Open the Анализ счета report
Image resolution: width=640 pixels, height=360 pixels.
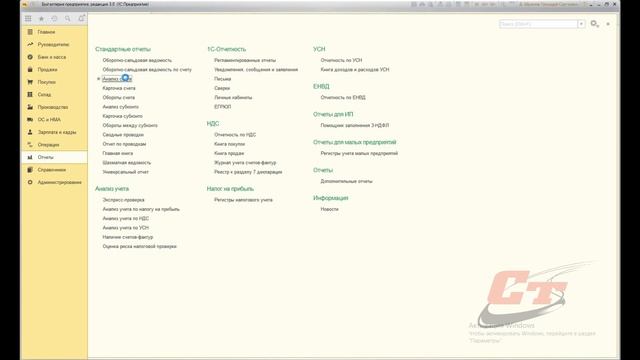coord(117,79)
